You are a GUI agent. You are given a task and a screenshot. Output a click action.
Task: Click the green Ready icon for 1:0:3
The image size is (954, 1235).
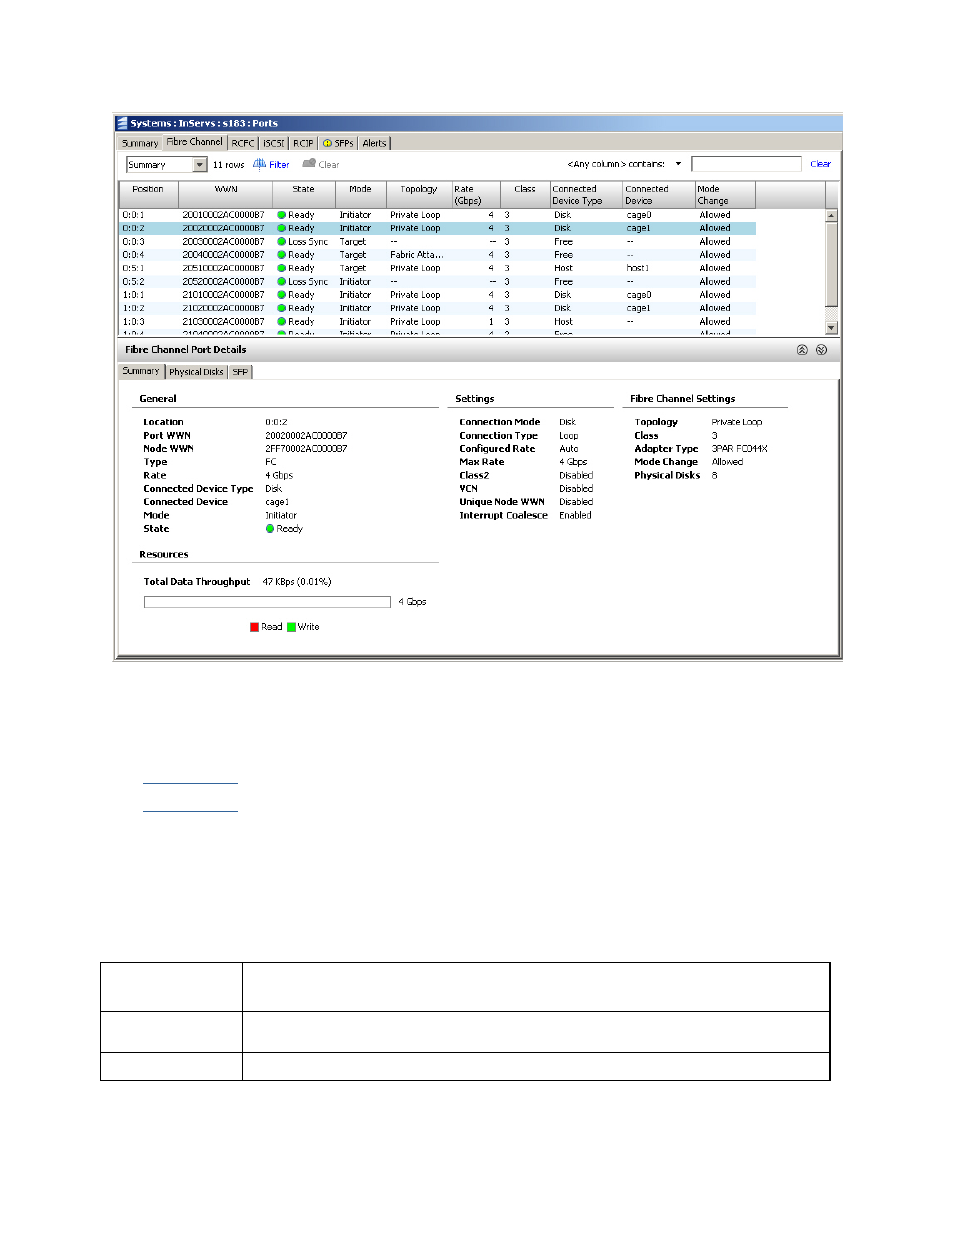pos(282,322)
